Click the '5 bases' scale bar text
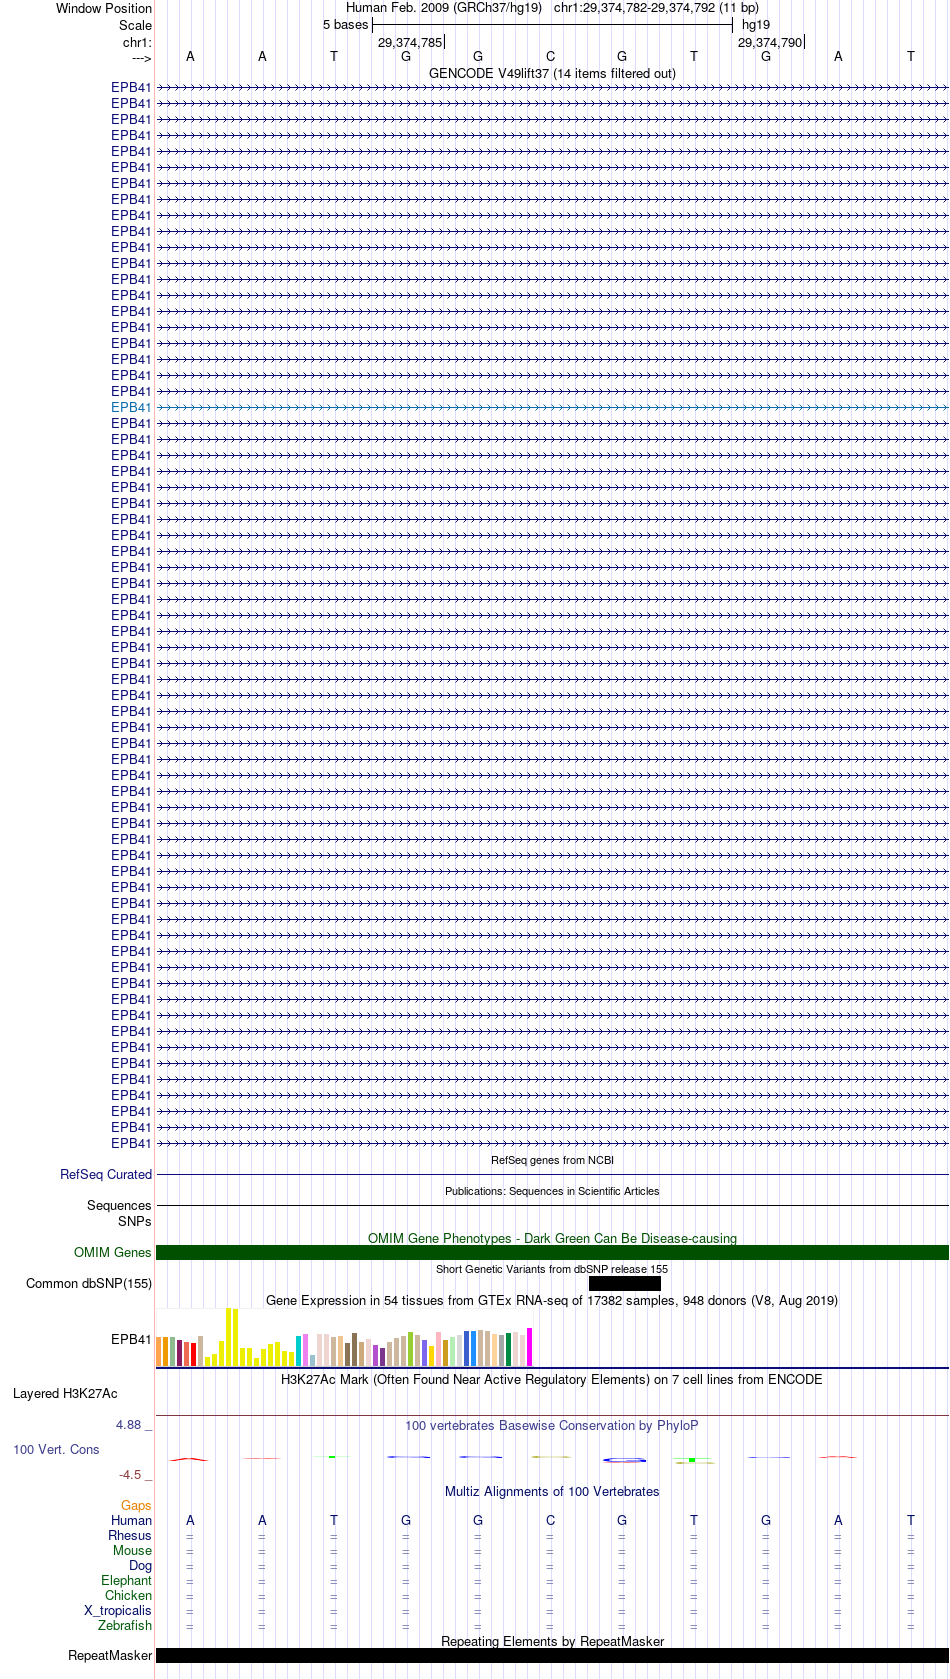 pyautogui.click(x=345, y=24)
